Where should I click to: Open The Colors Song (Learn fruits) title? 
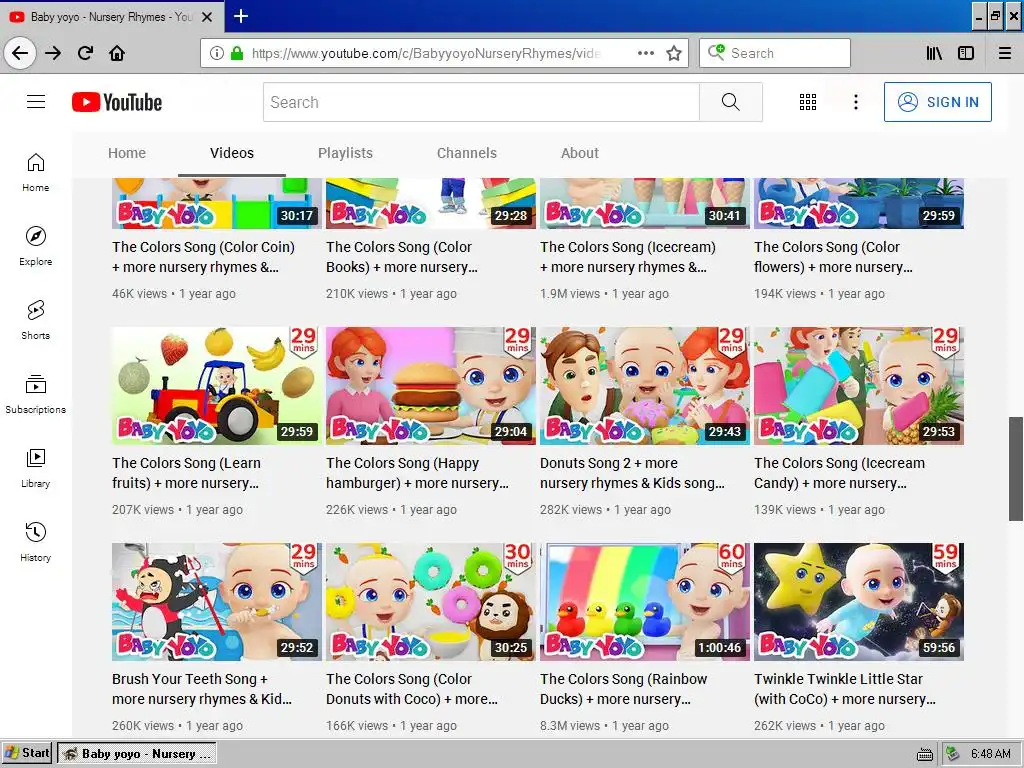point(186,473)
